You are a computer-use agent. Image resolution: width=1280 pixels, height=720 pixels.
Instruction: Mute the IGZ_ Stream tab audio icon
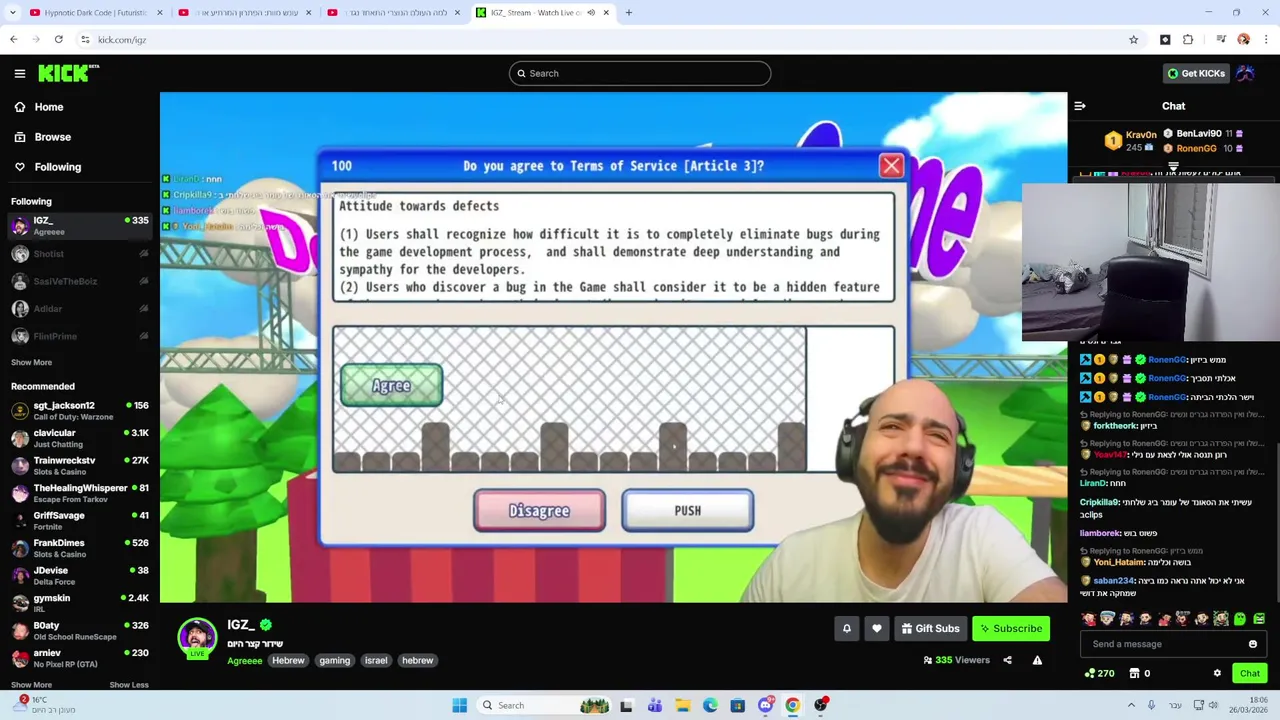pyautogui.click(x=591, y=13)
